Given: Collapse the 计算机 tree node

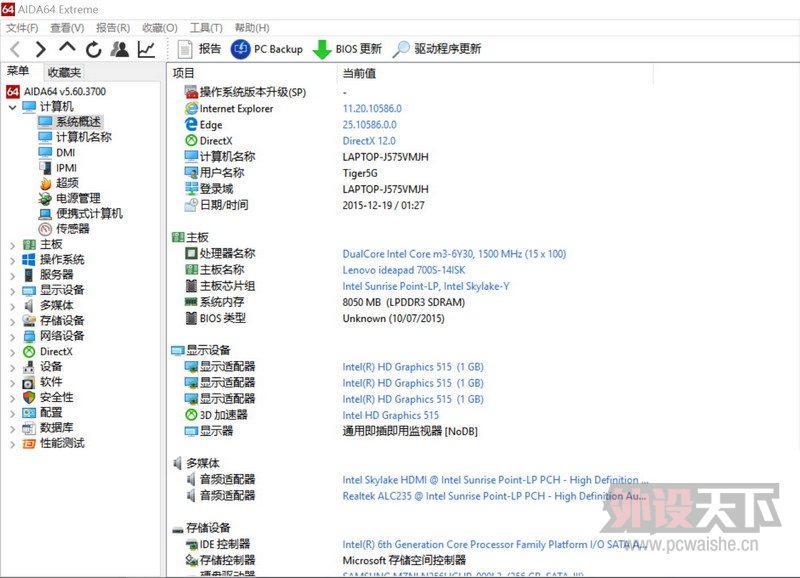Looking at the screenshot, I should click(13, 107).
